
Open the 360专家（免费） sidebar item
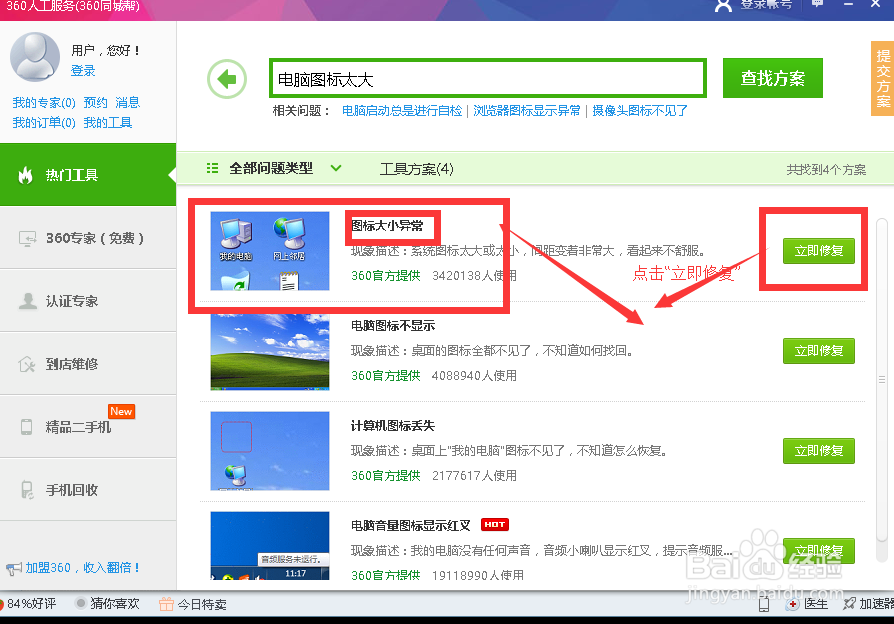[88, 238]
